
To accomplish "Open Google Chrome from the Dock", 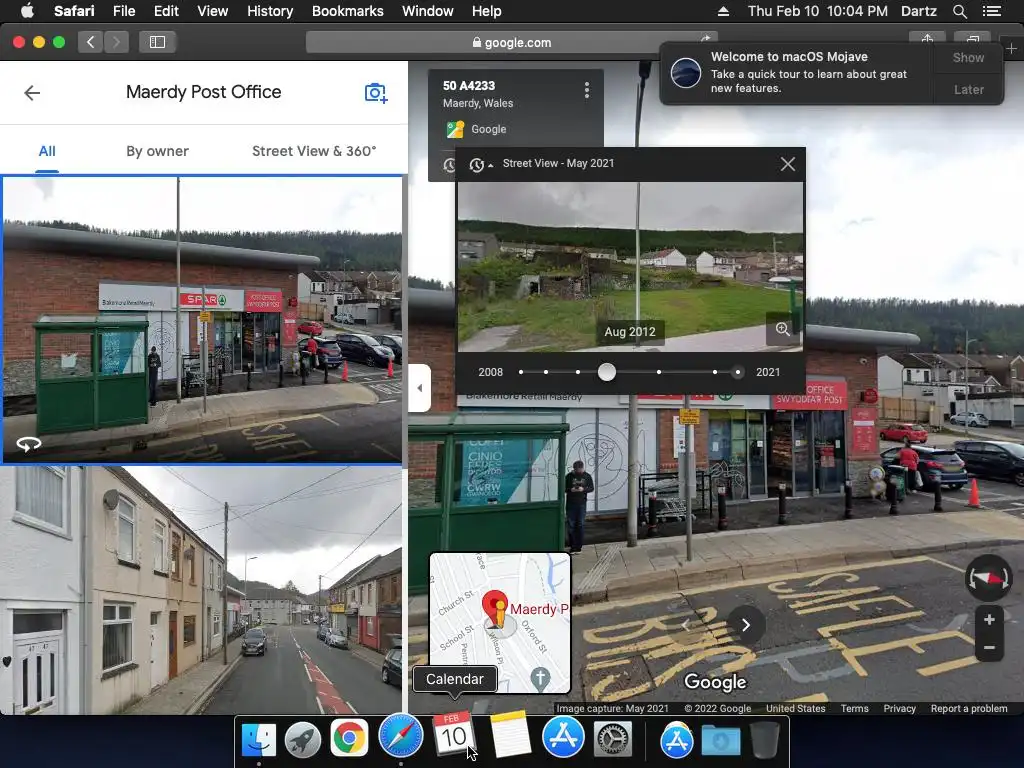I will point(349,738).
